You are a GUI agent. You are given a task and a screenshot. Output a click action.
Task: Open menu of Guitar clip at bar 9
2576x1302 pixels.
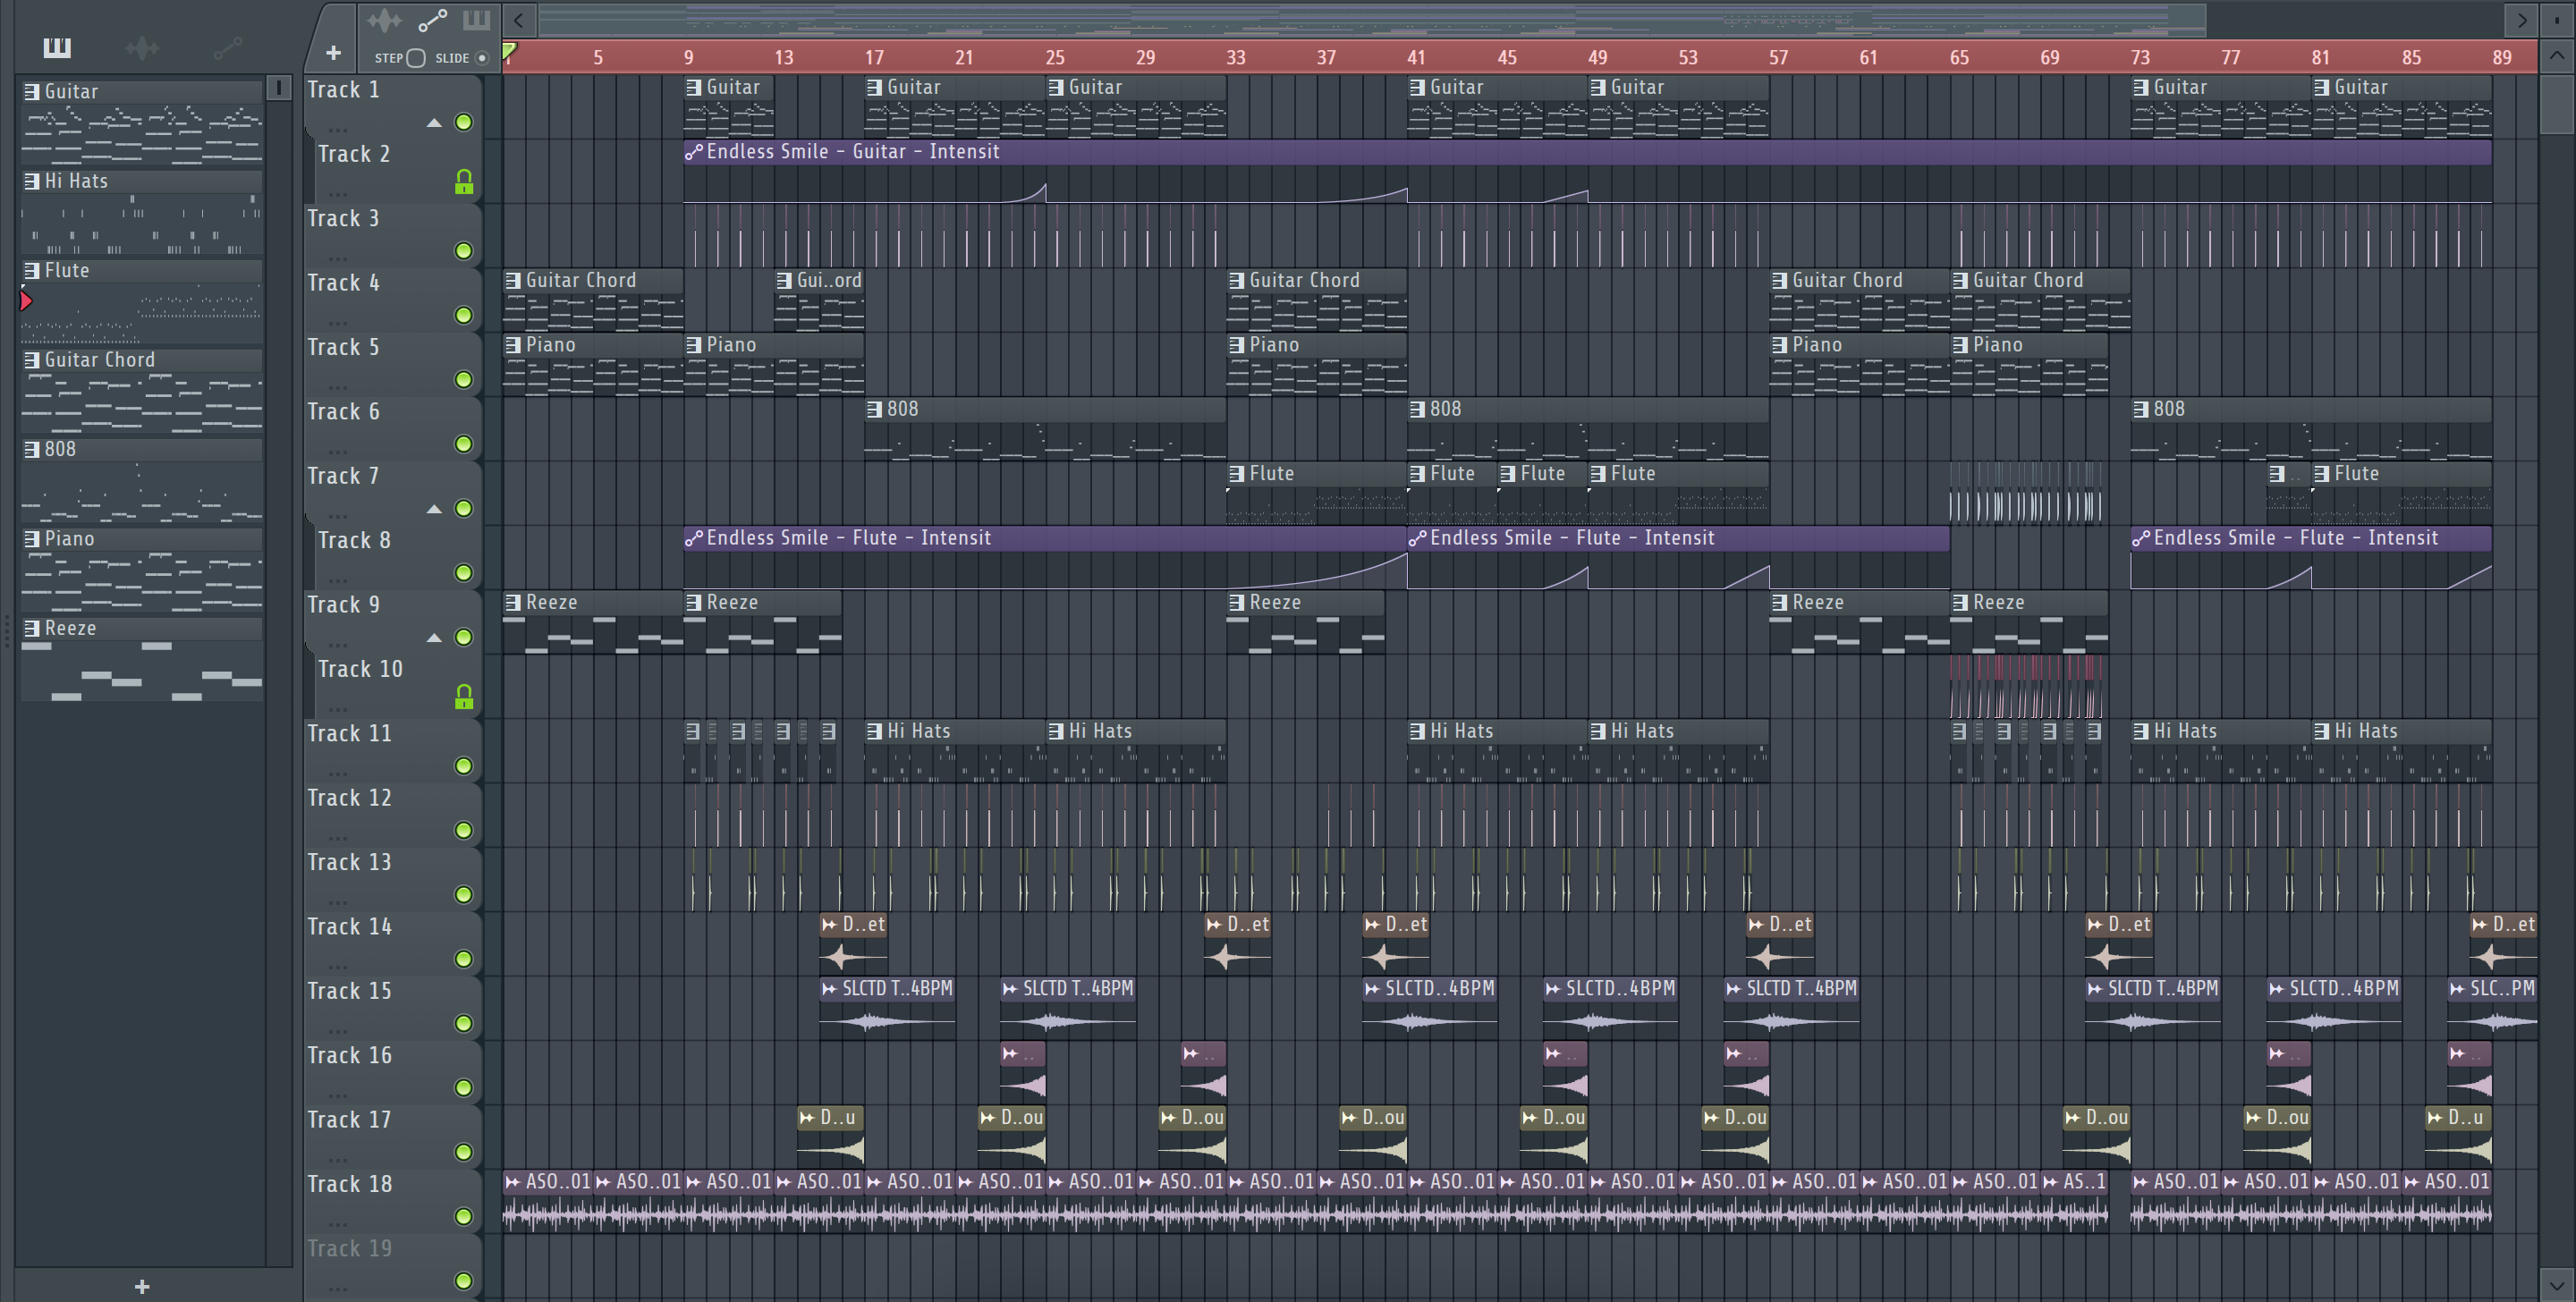[x=693, y=87]
